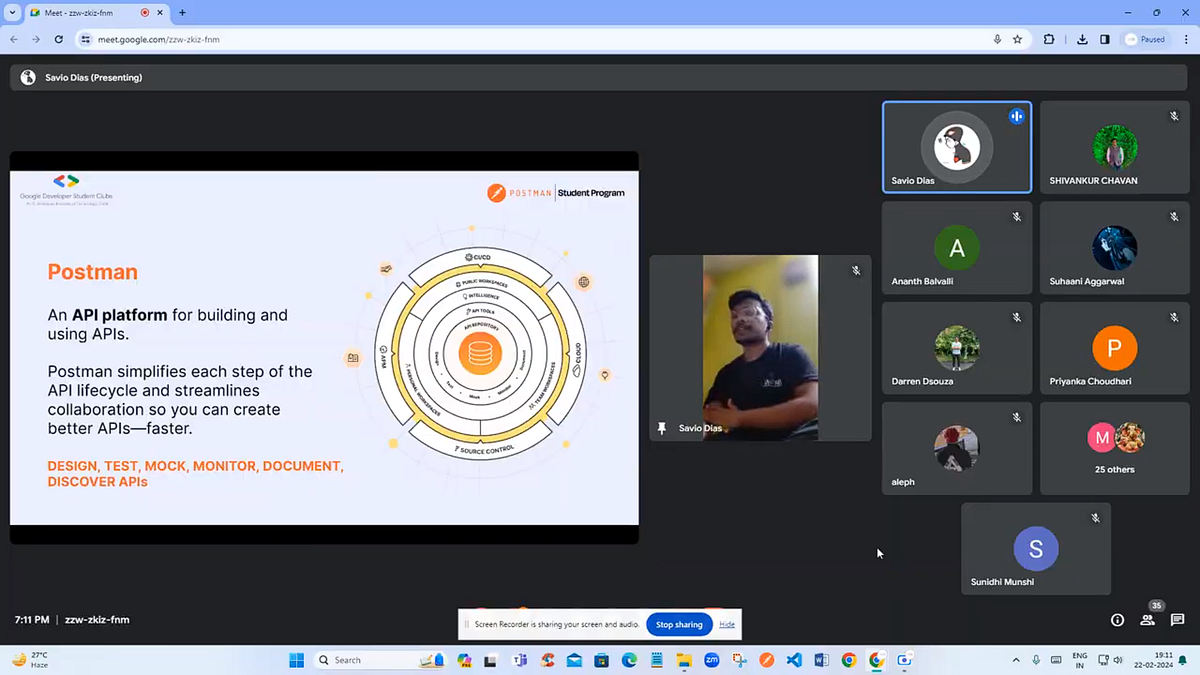Open the browser Downloads icon
Image resolution: width=1200 pixels, height=675 pixels.
point(1081,39)
